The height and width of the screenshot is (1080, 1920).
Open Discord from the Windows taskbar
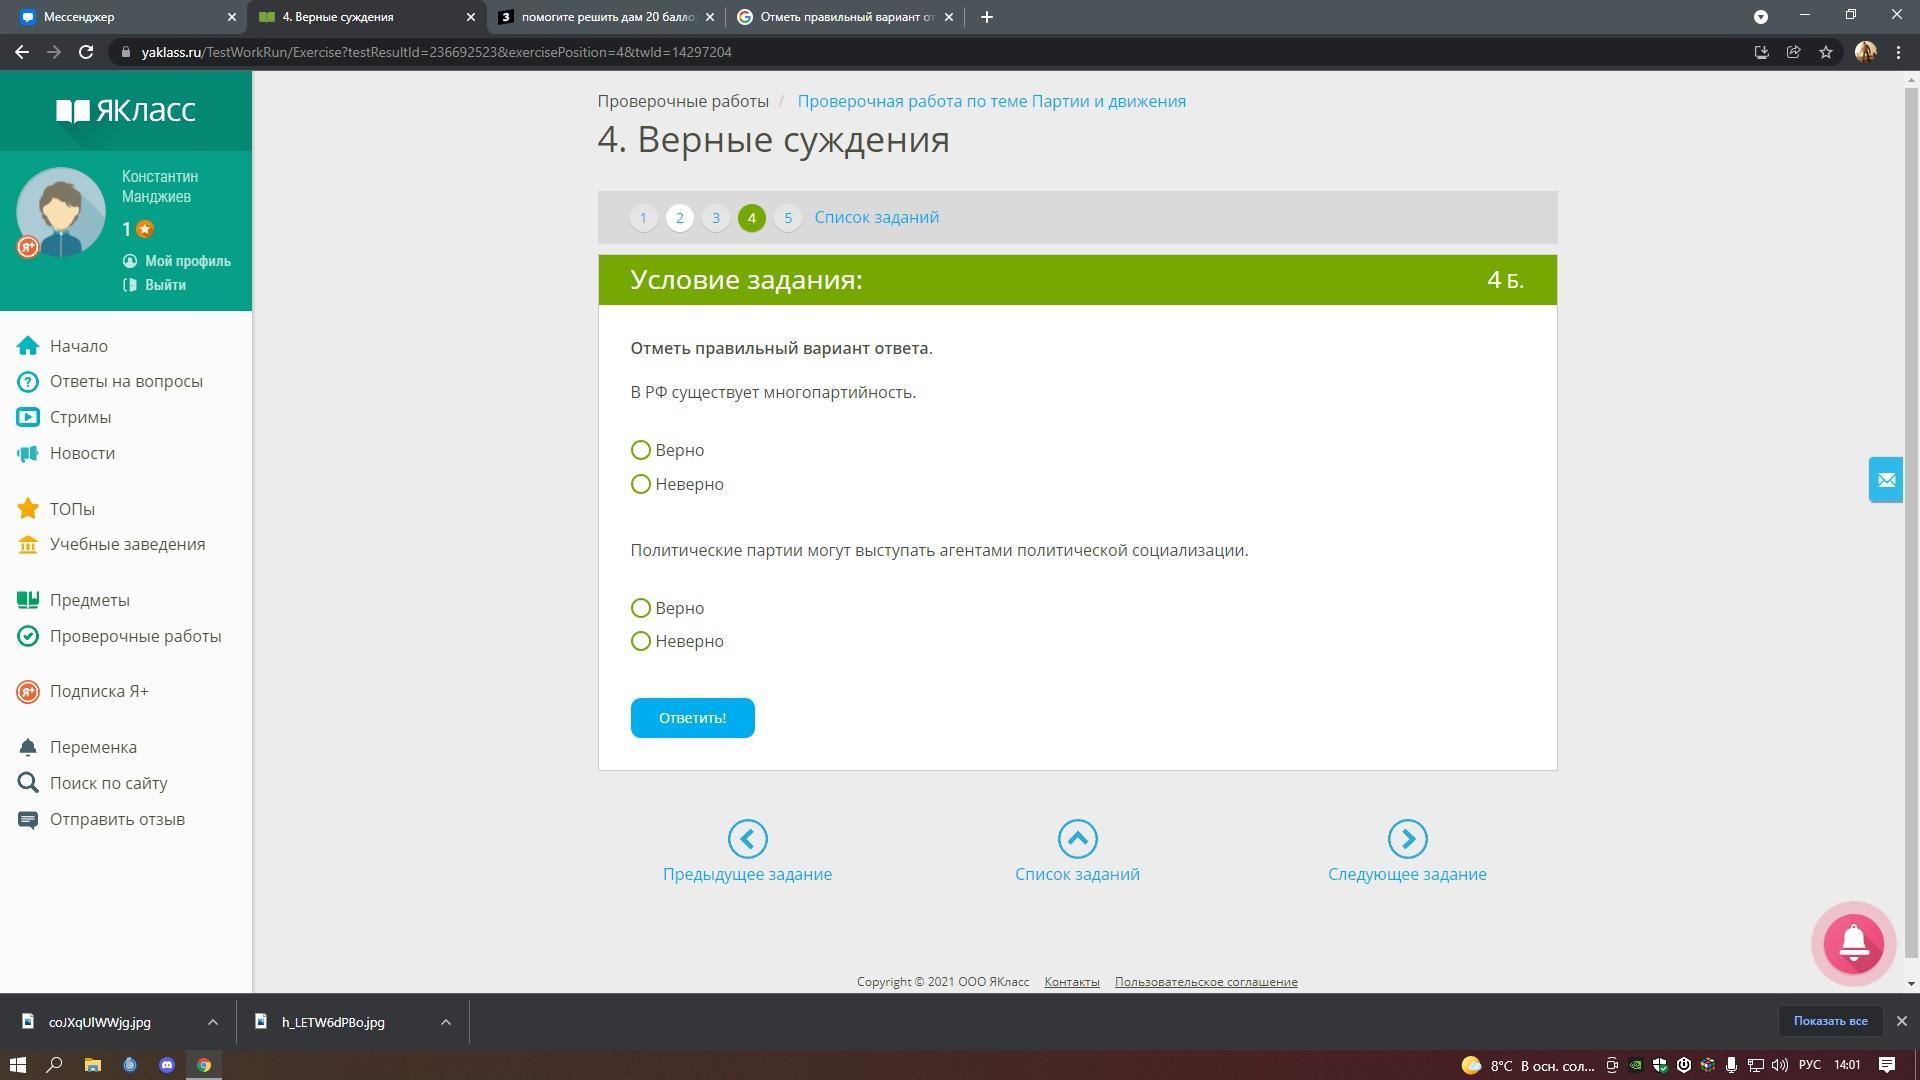[x=167, y=1065]
